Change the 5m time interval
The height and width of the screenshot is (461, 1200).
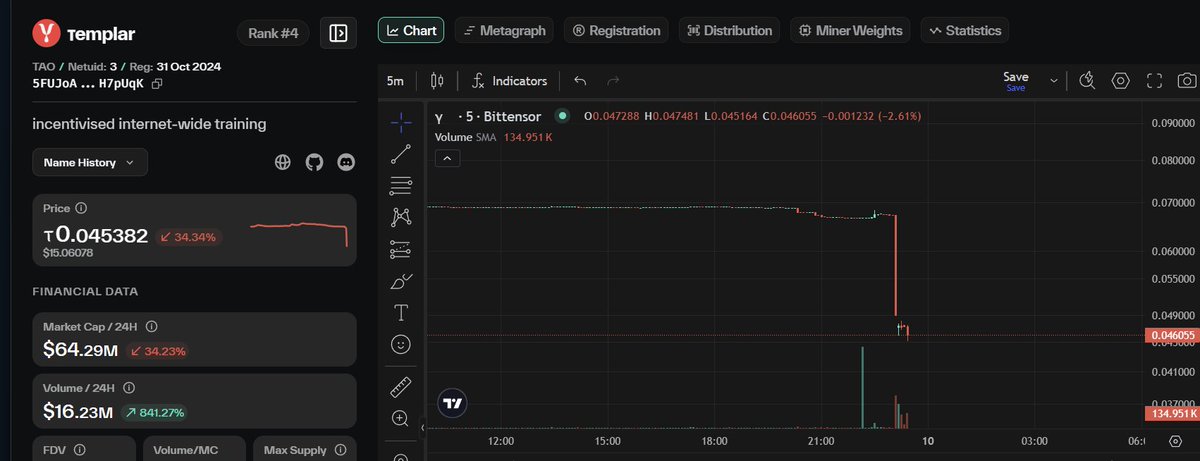395,81
